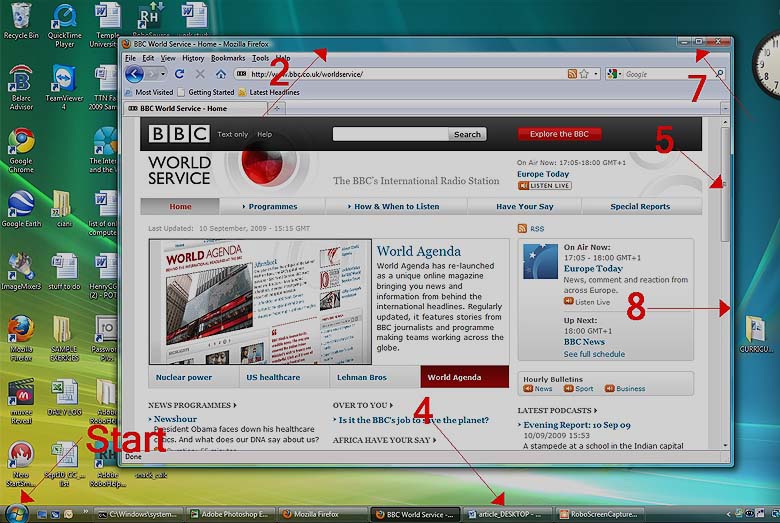Click the BBC site search input field

pyautogui.click(x=390, y=134)
